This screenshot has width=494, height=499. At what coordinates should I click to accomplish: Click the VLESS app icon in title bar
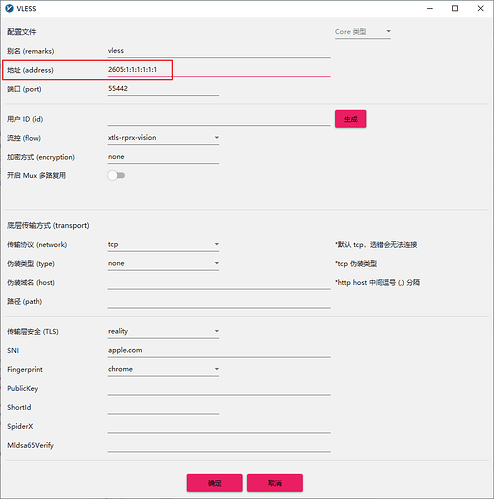pos(9,8)
